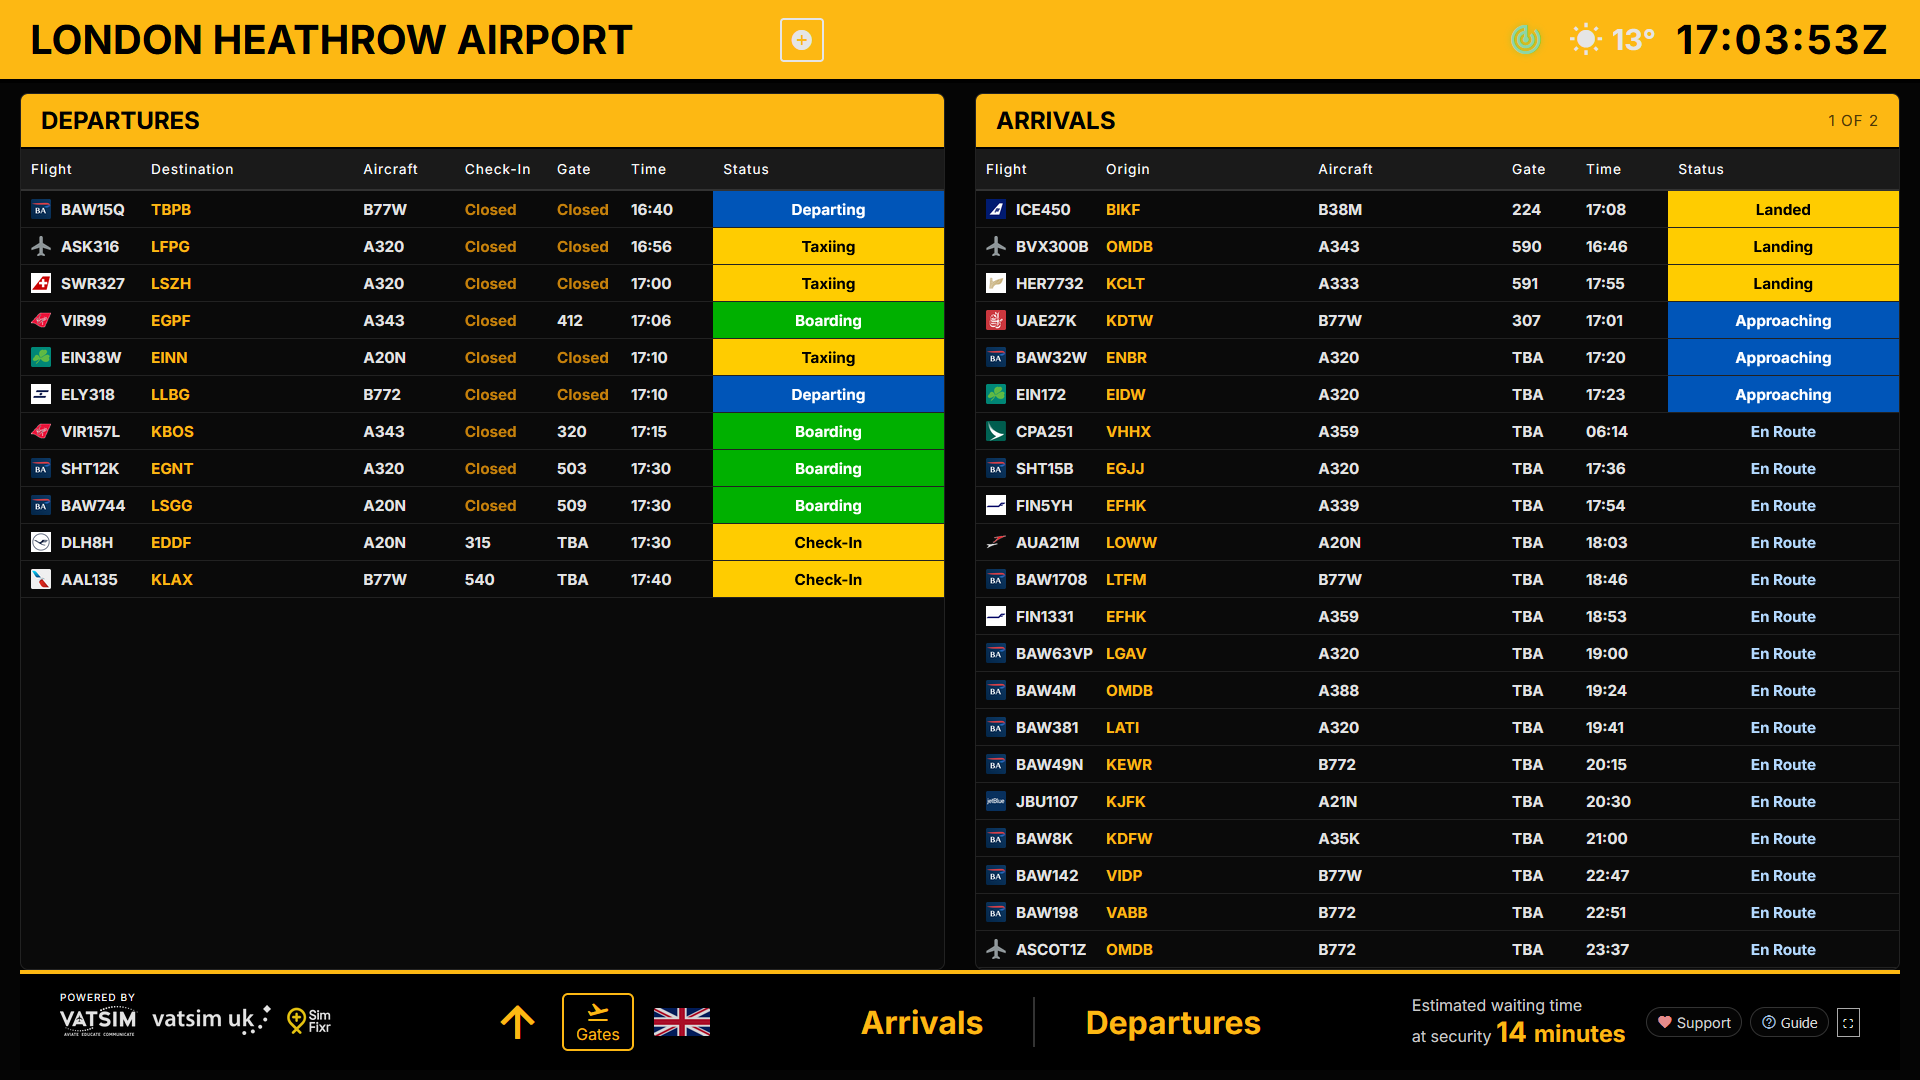
Task: Switch to the Departures tab
Action: pos(1172,1022)
